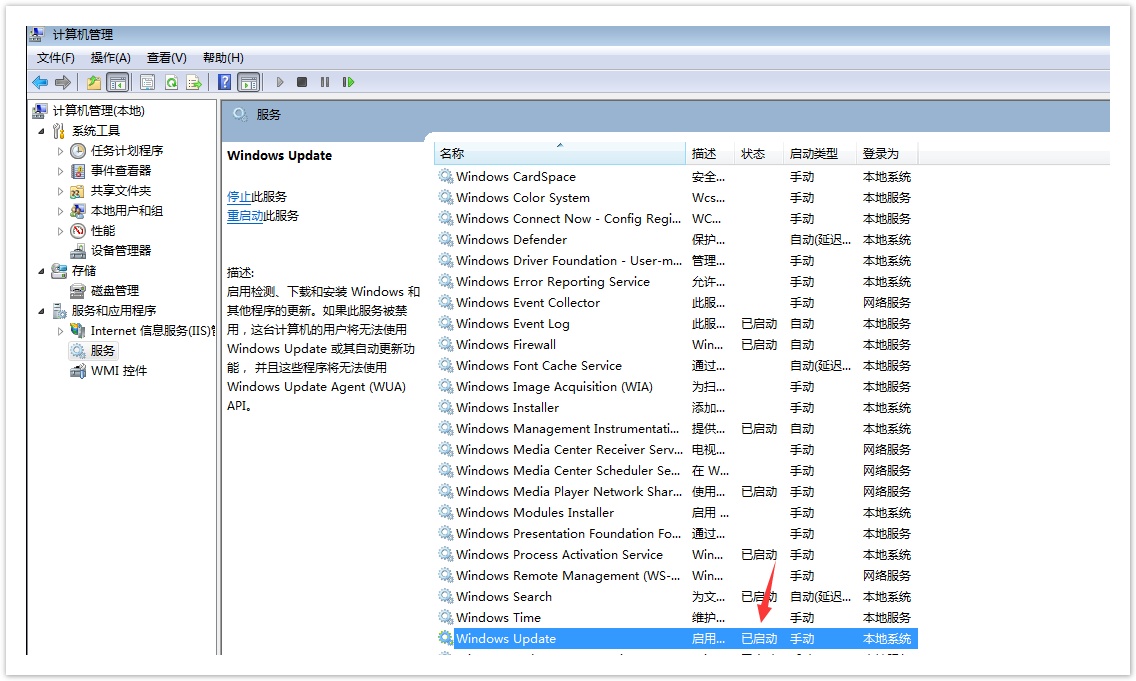Collapse the 服务和应用程序 tree node
The image size is (1136, 681).
41,311
